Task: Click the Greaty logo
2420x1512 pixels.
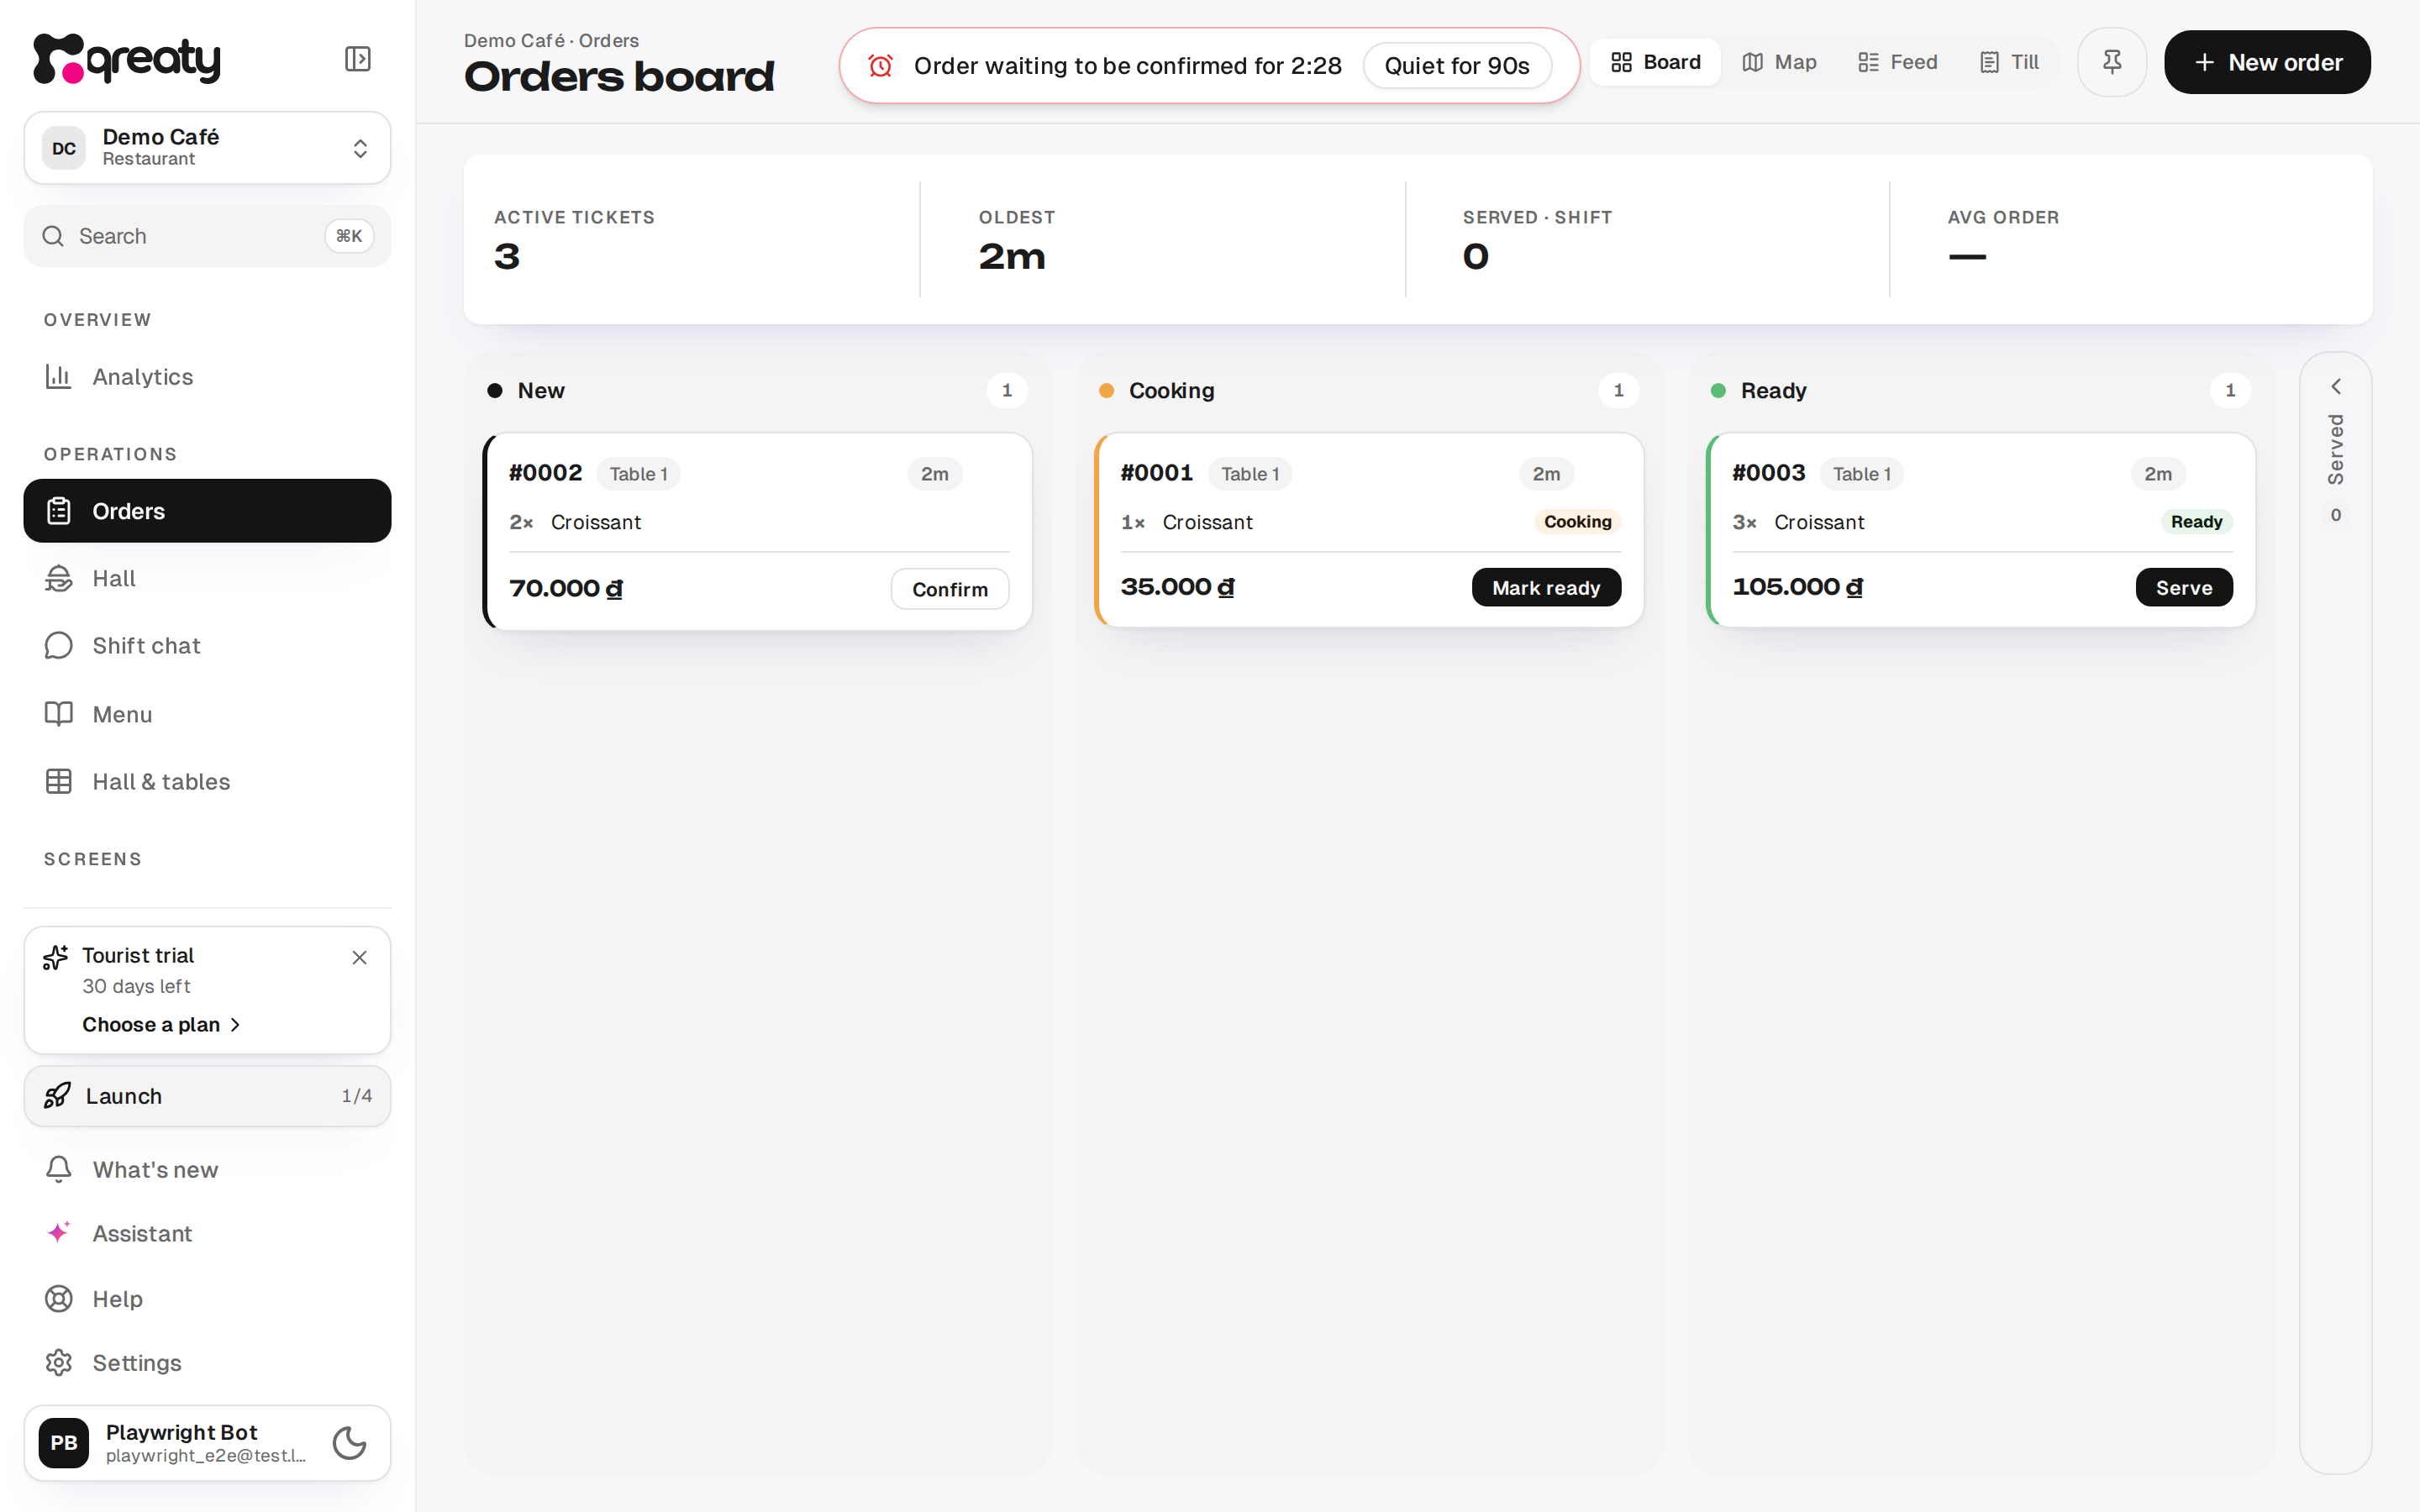Action: 127,59
